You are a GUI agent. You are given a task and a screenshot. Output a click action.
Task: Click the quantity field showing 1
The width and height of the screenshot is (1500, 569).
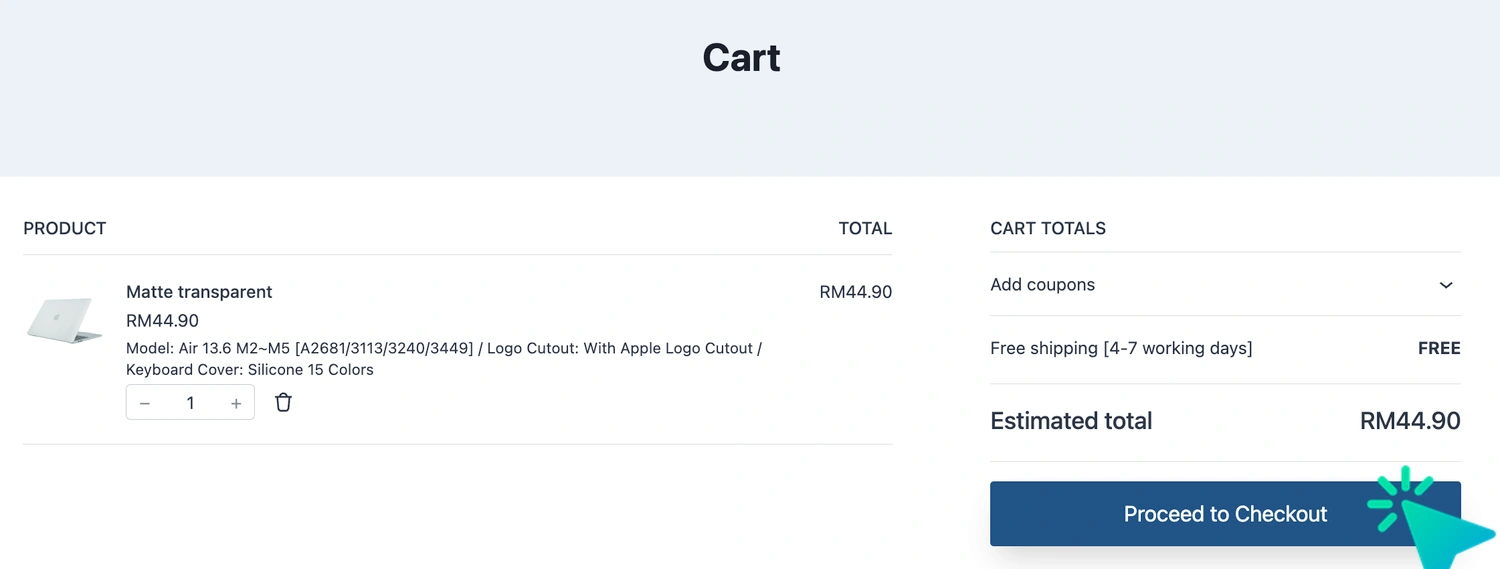pos(190,404)
